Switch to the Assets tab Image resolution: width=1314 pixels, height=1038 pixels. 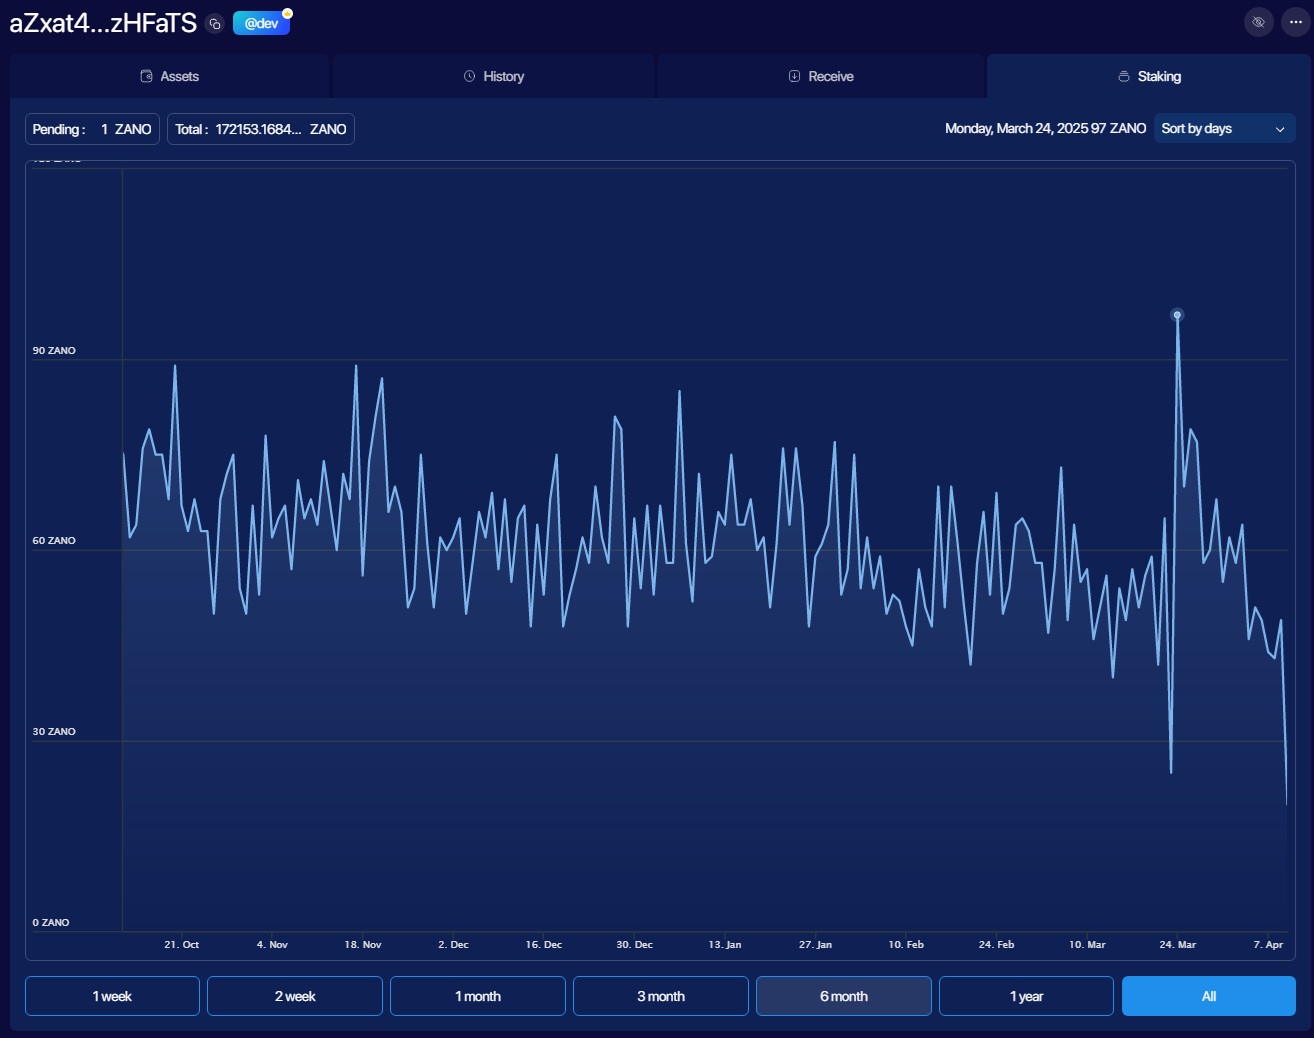click(170, 76)
